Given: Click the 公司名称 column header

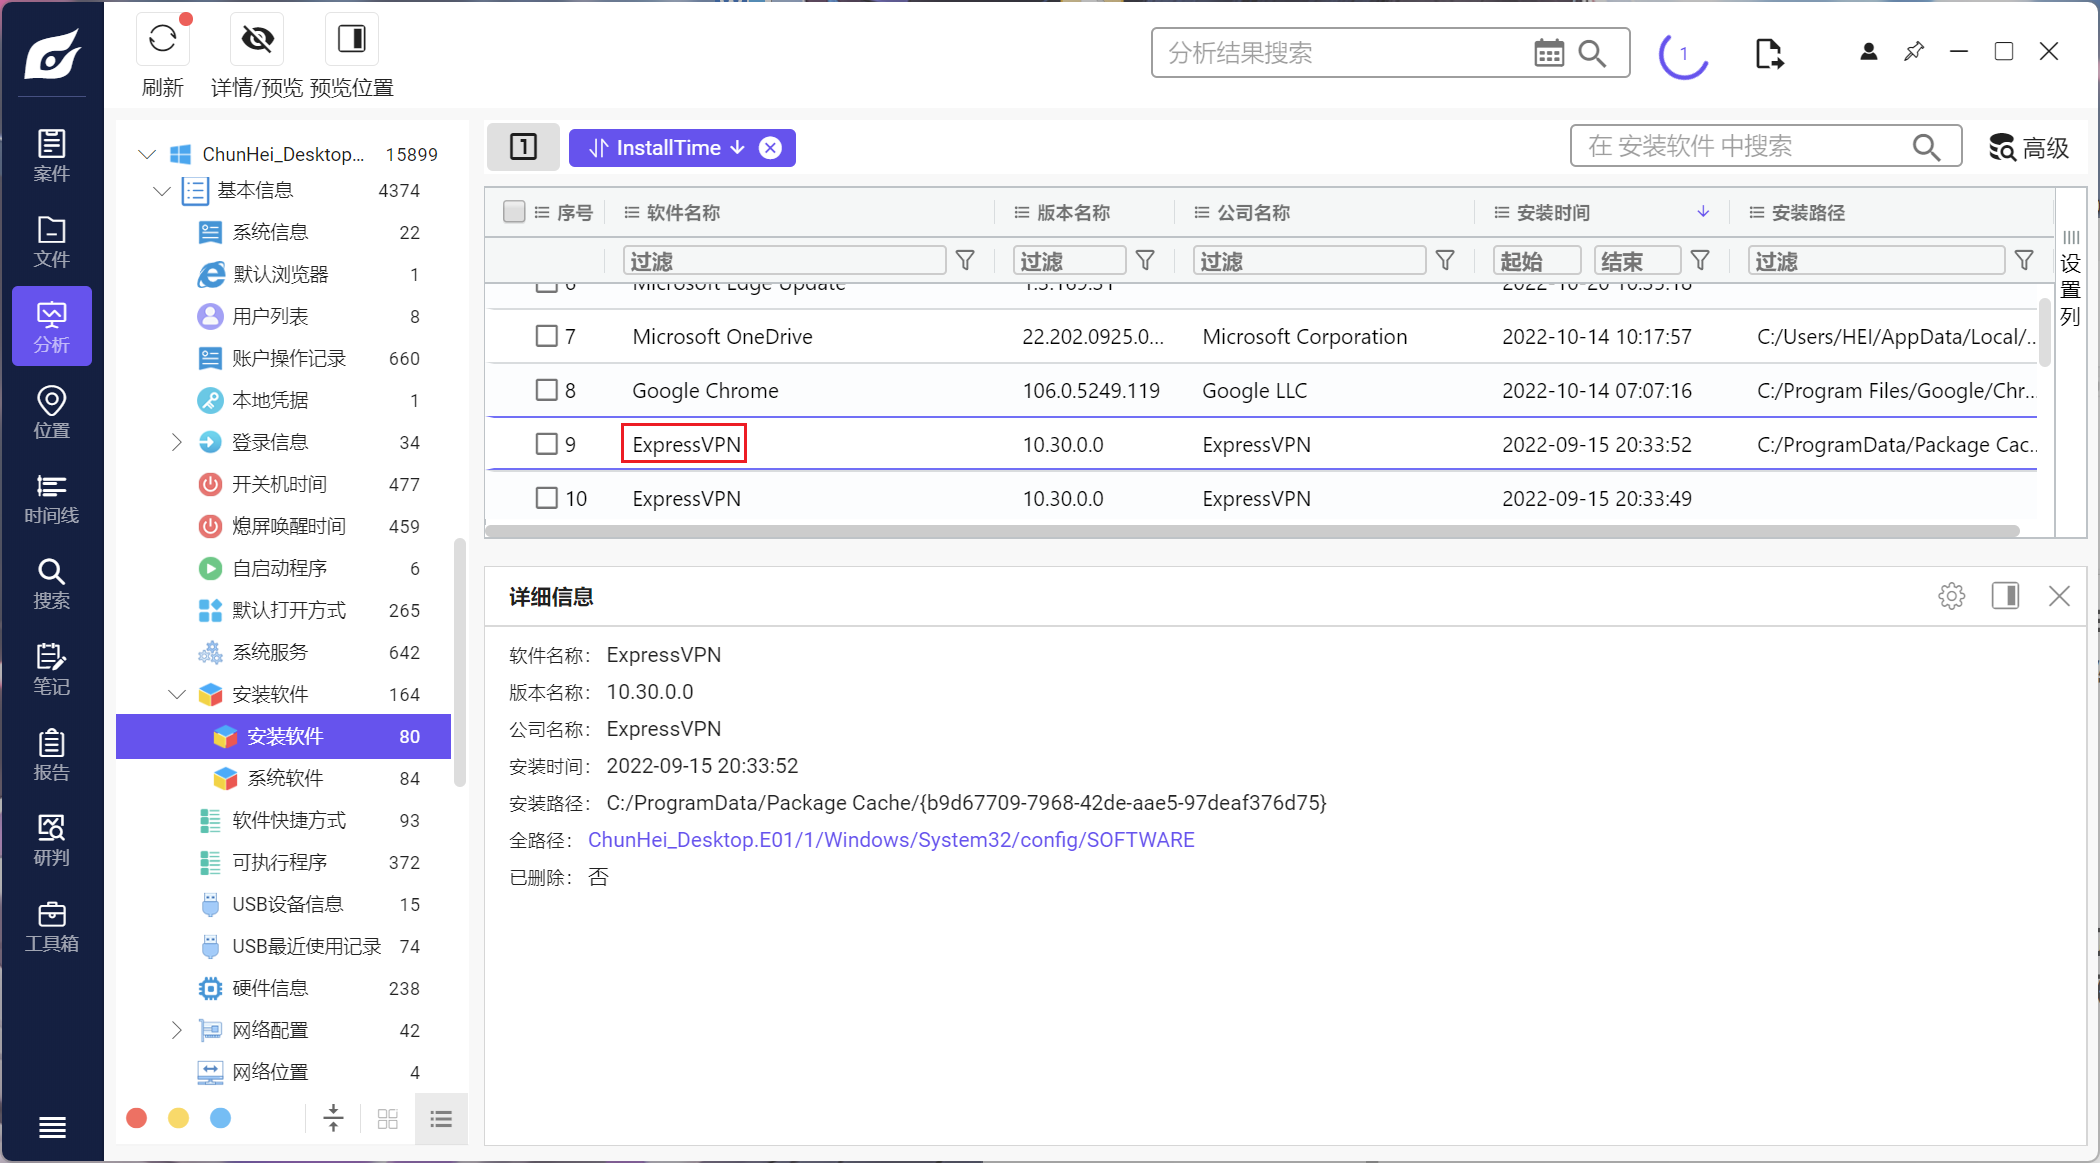Looking at the screenshot, I should tap(1253, 213).
